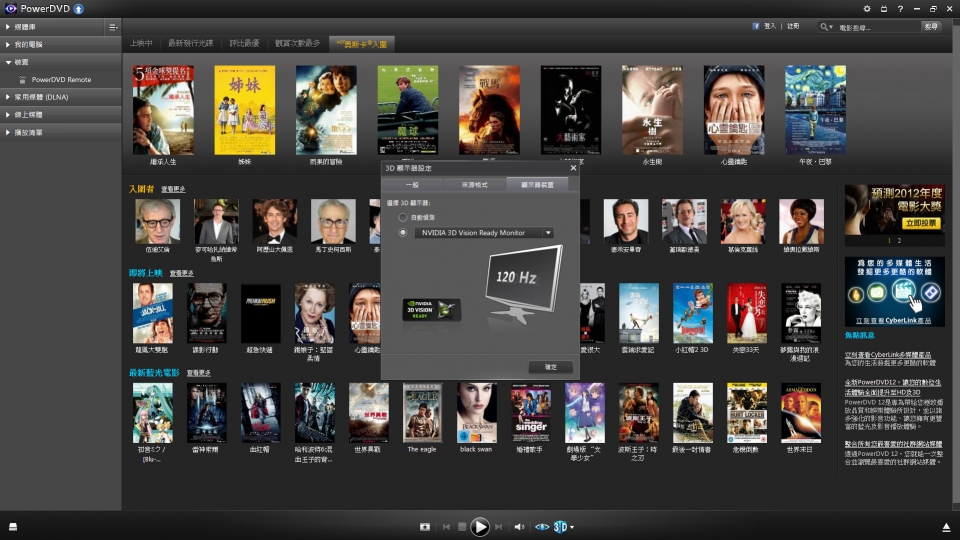Image resolution: width=960 pixels, height=540 pixels.
Task: Open the NVIDIA 3D Vision Ready Monitor dropdown
Action: pyautogui.click(x=484, y=233)
